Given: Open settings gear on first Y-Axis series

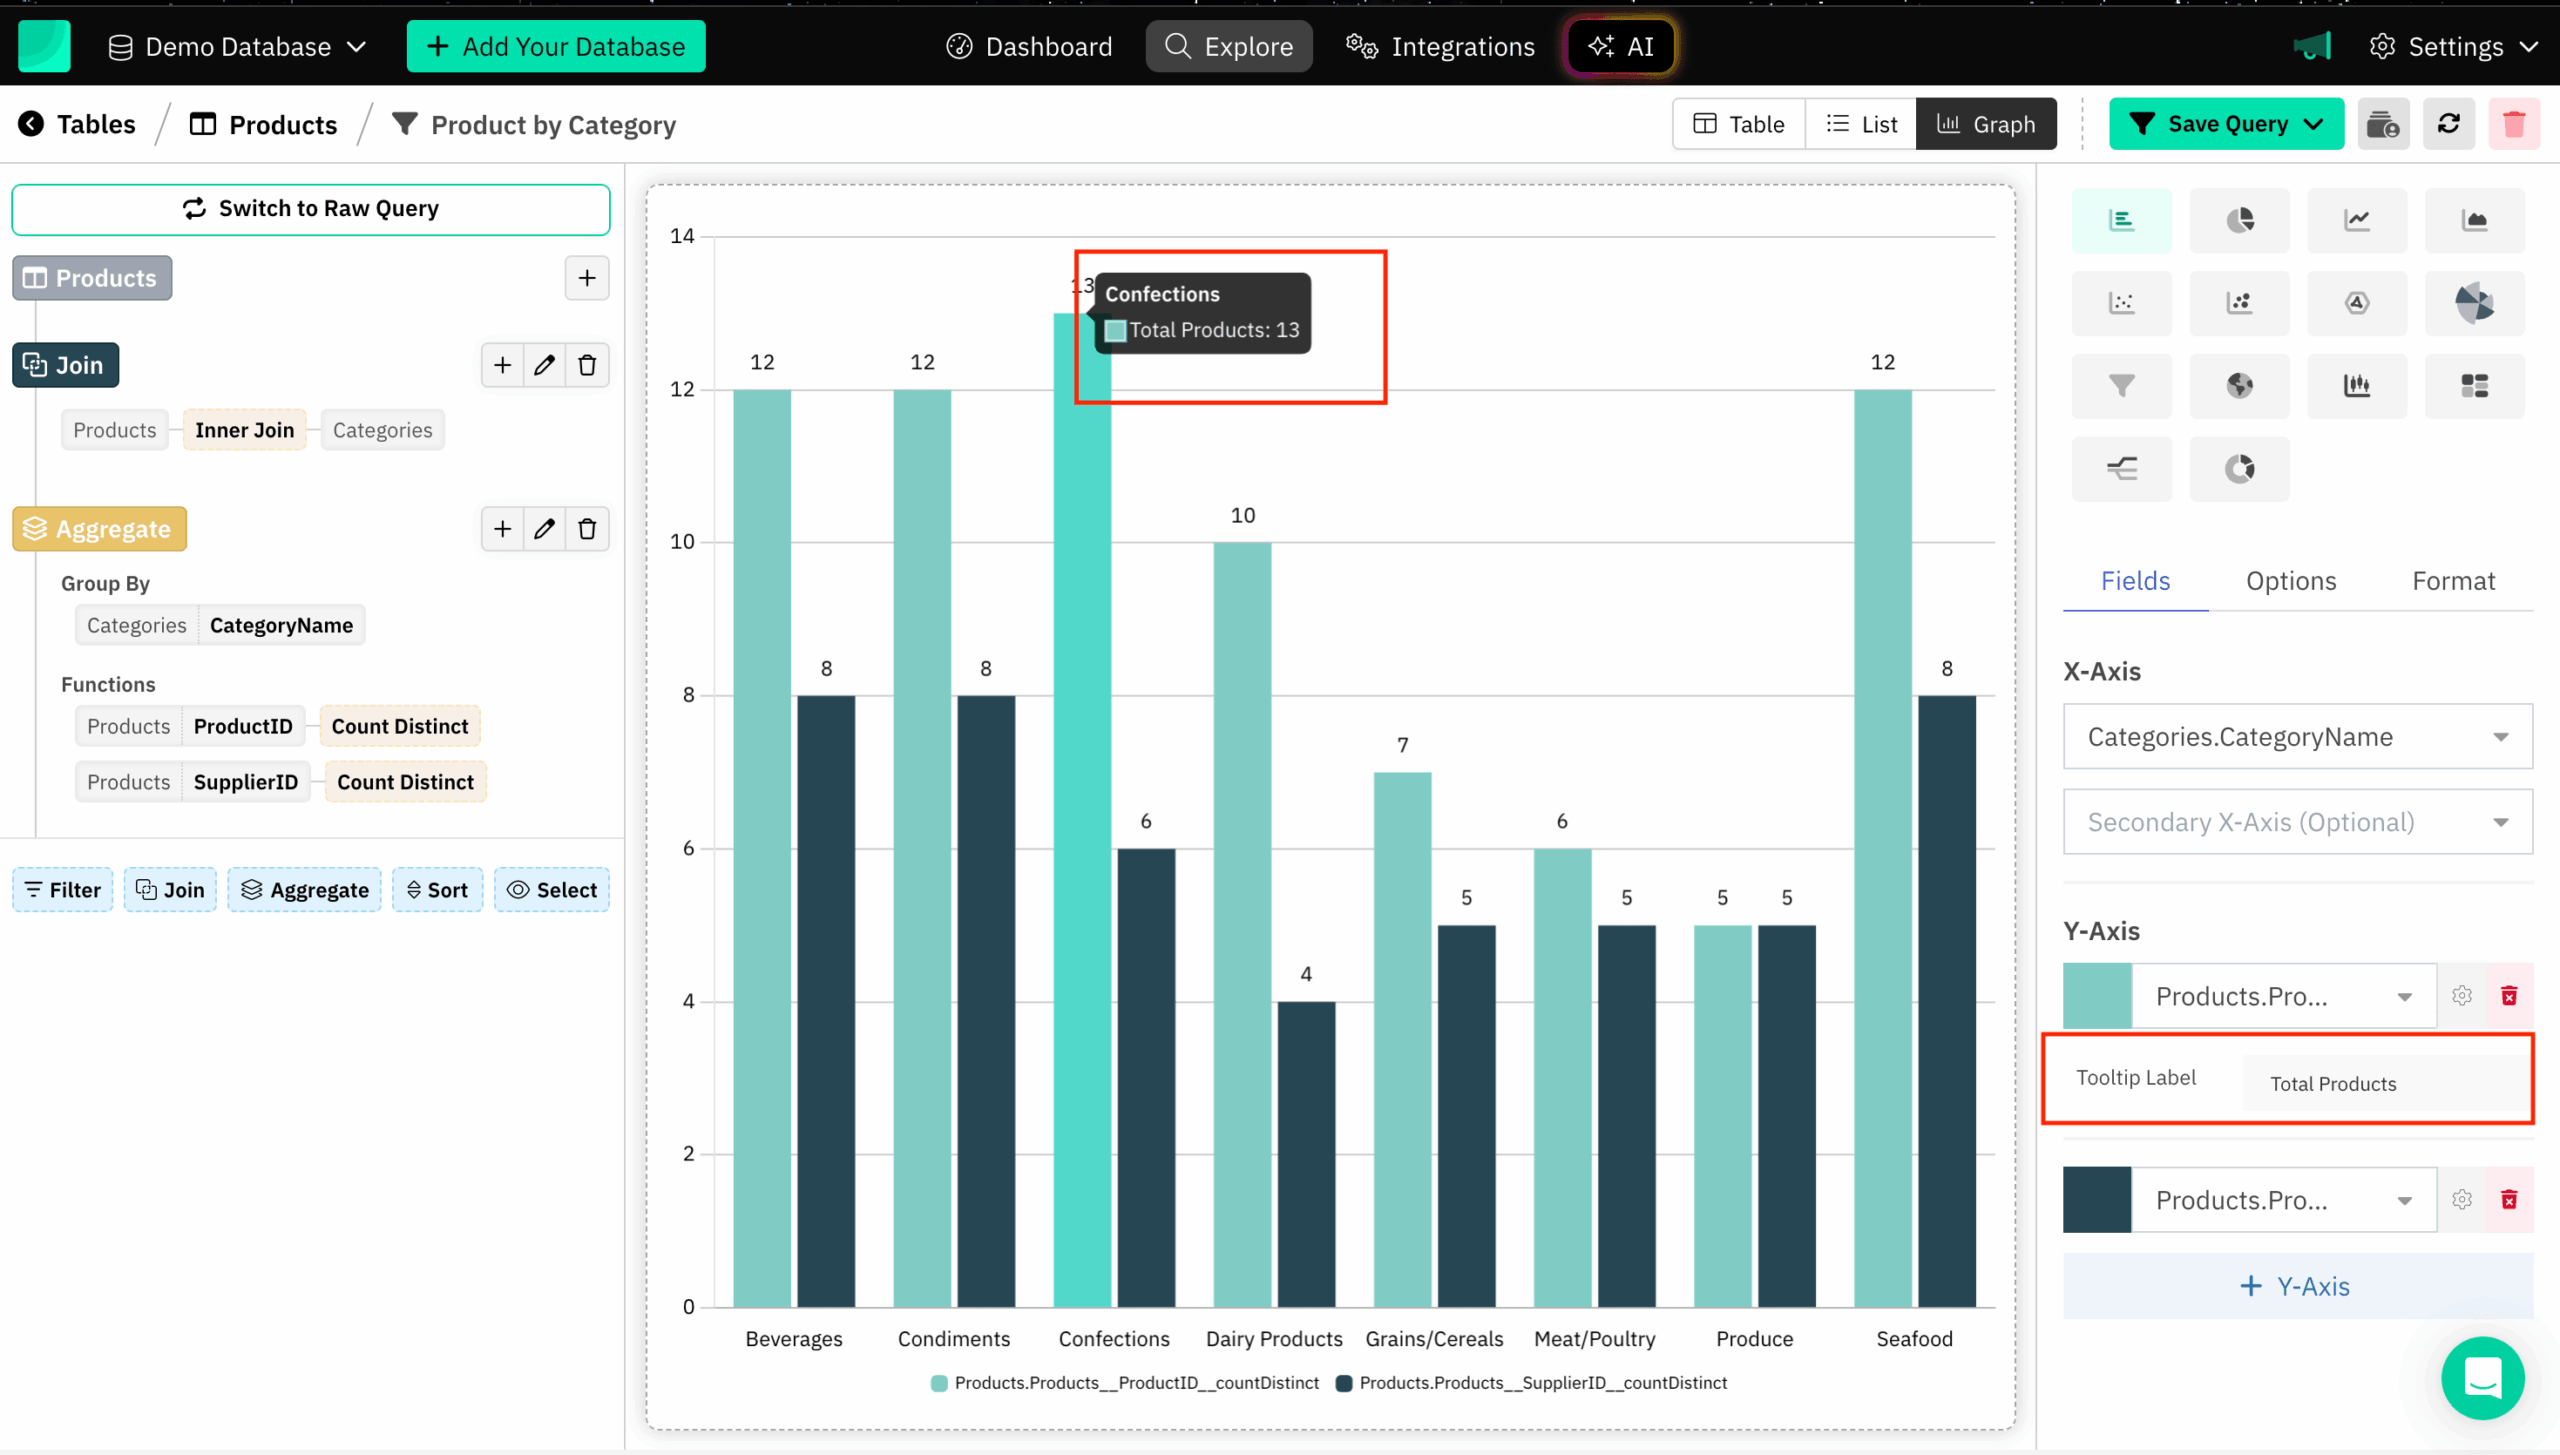Looking at the screenshot, I should coord(2462,995).
